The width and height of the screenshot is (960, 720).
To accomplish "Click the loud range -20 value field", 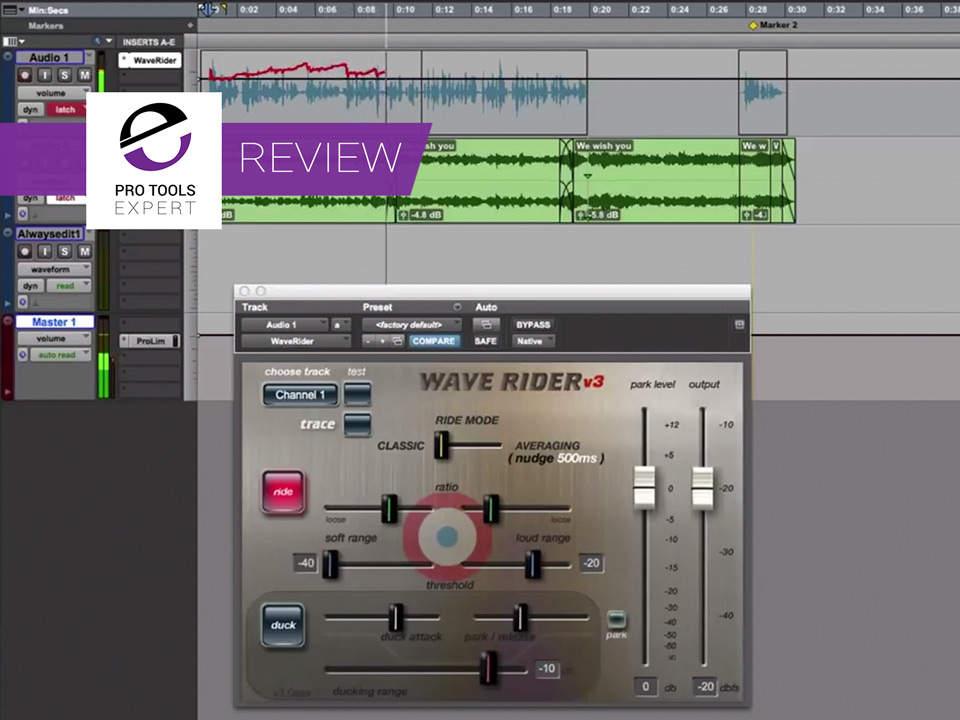I will [591, 563].
